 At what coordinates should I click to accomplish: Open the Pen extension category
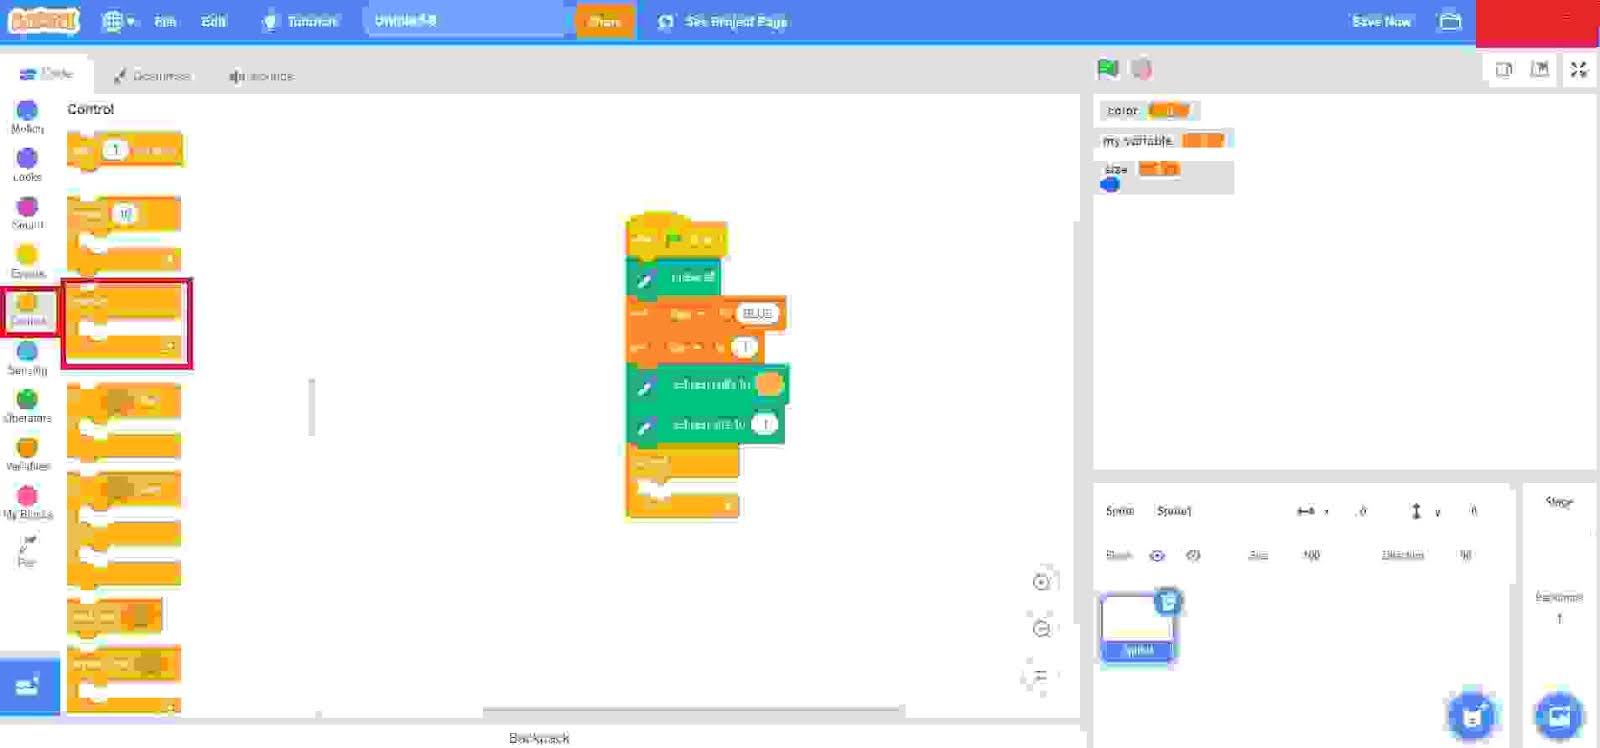tap(27, 549)
